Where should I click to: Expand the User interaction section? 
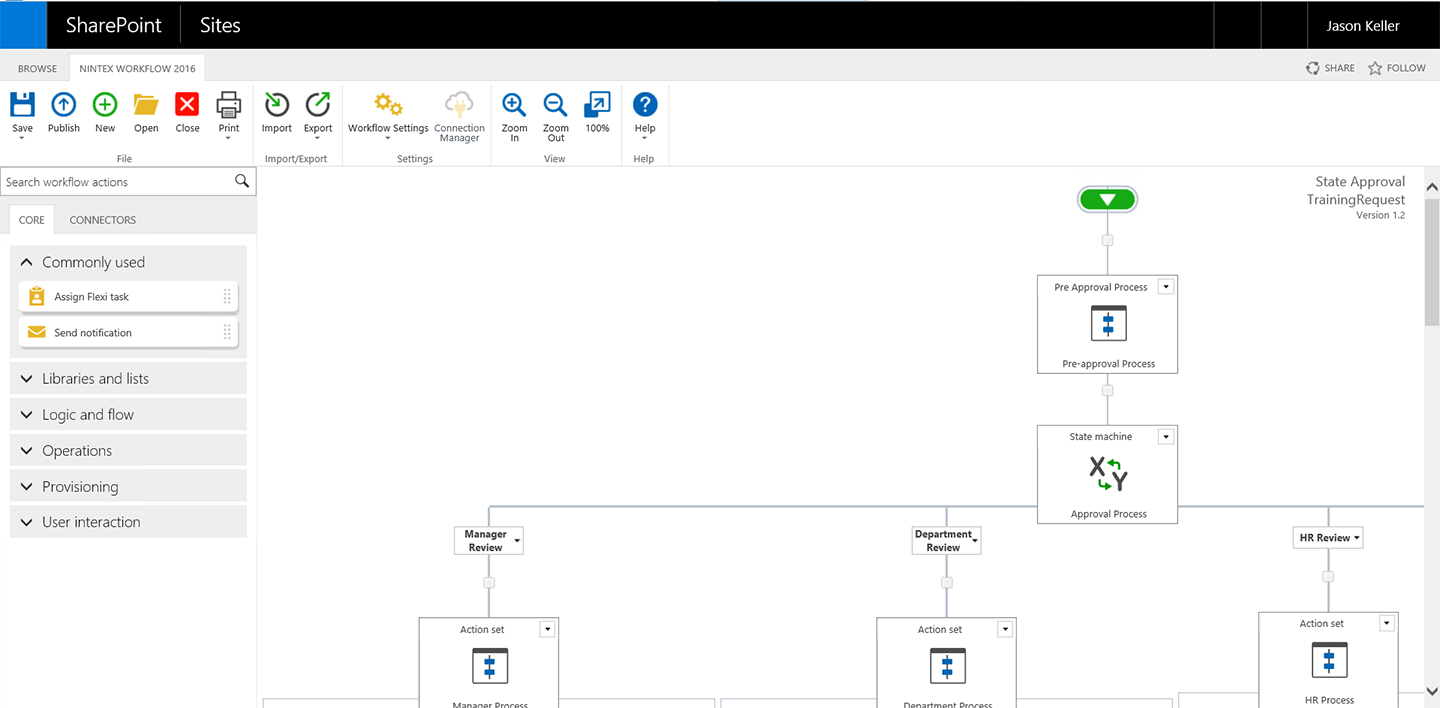click(x=128, y=522)
